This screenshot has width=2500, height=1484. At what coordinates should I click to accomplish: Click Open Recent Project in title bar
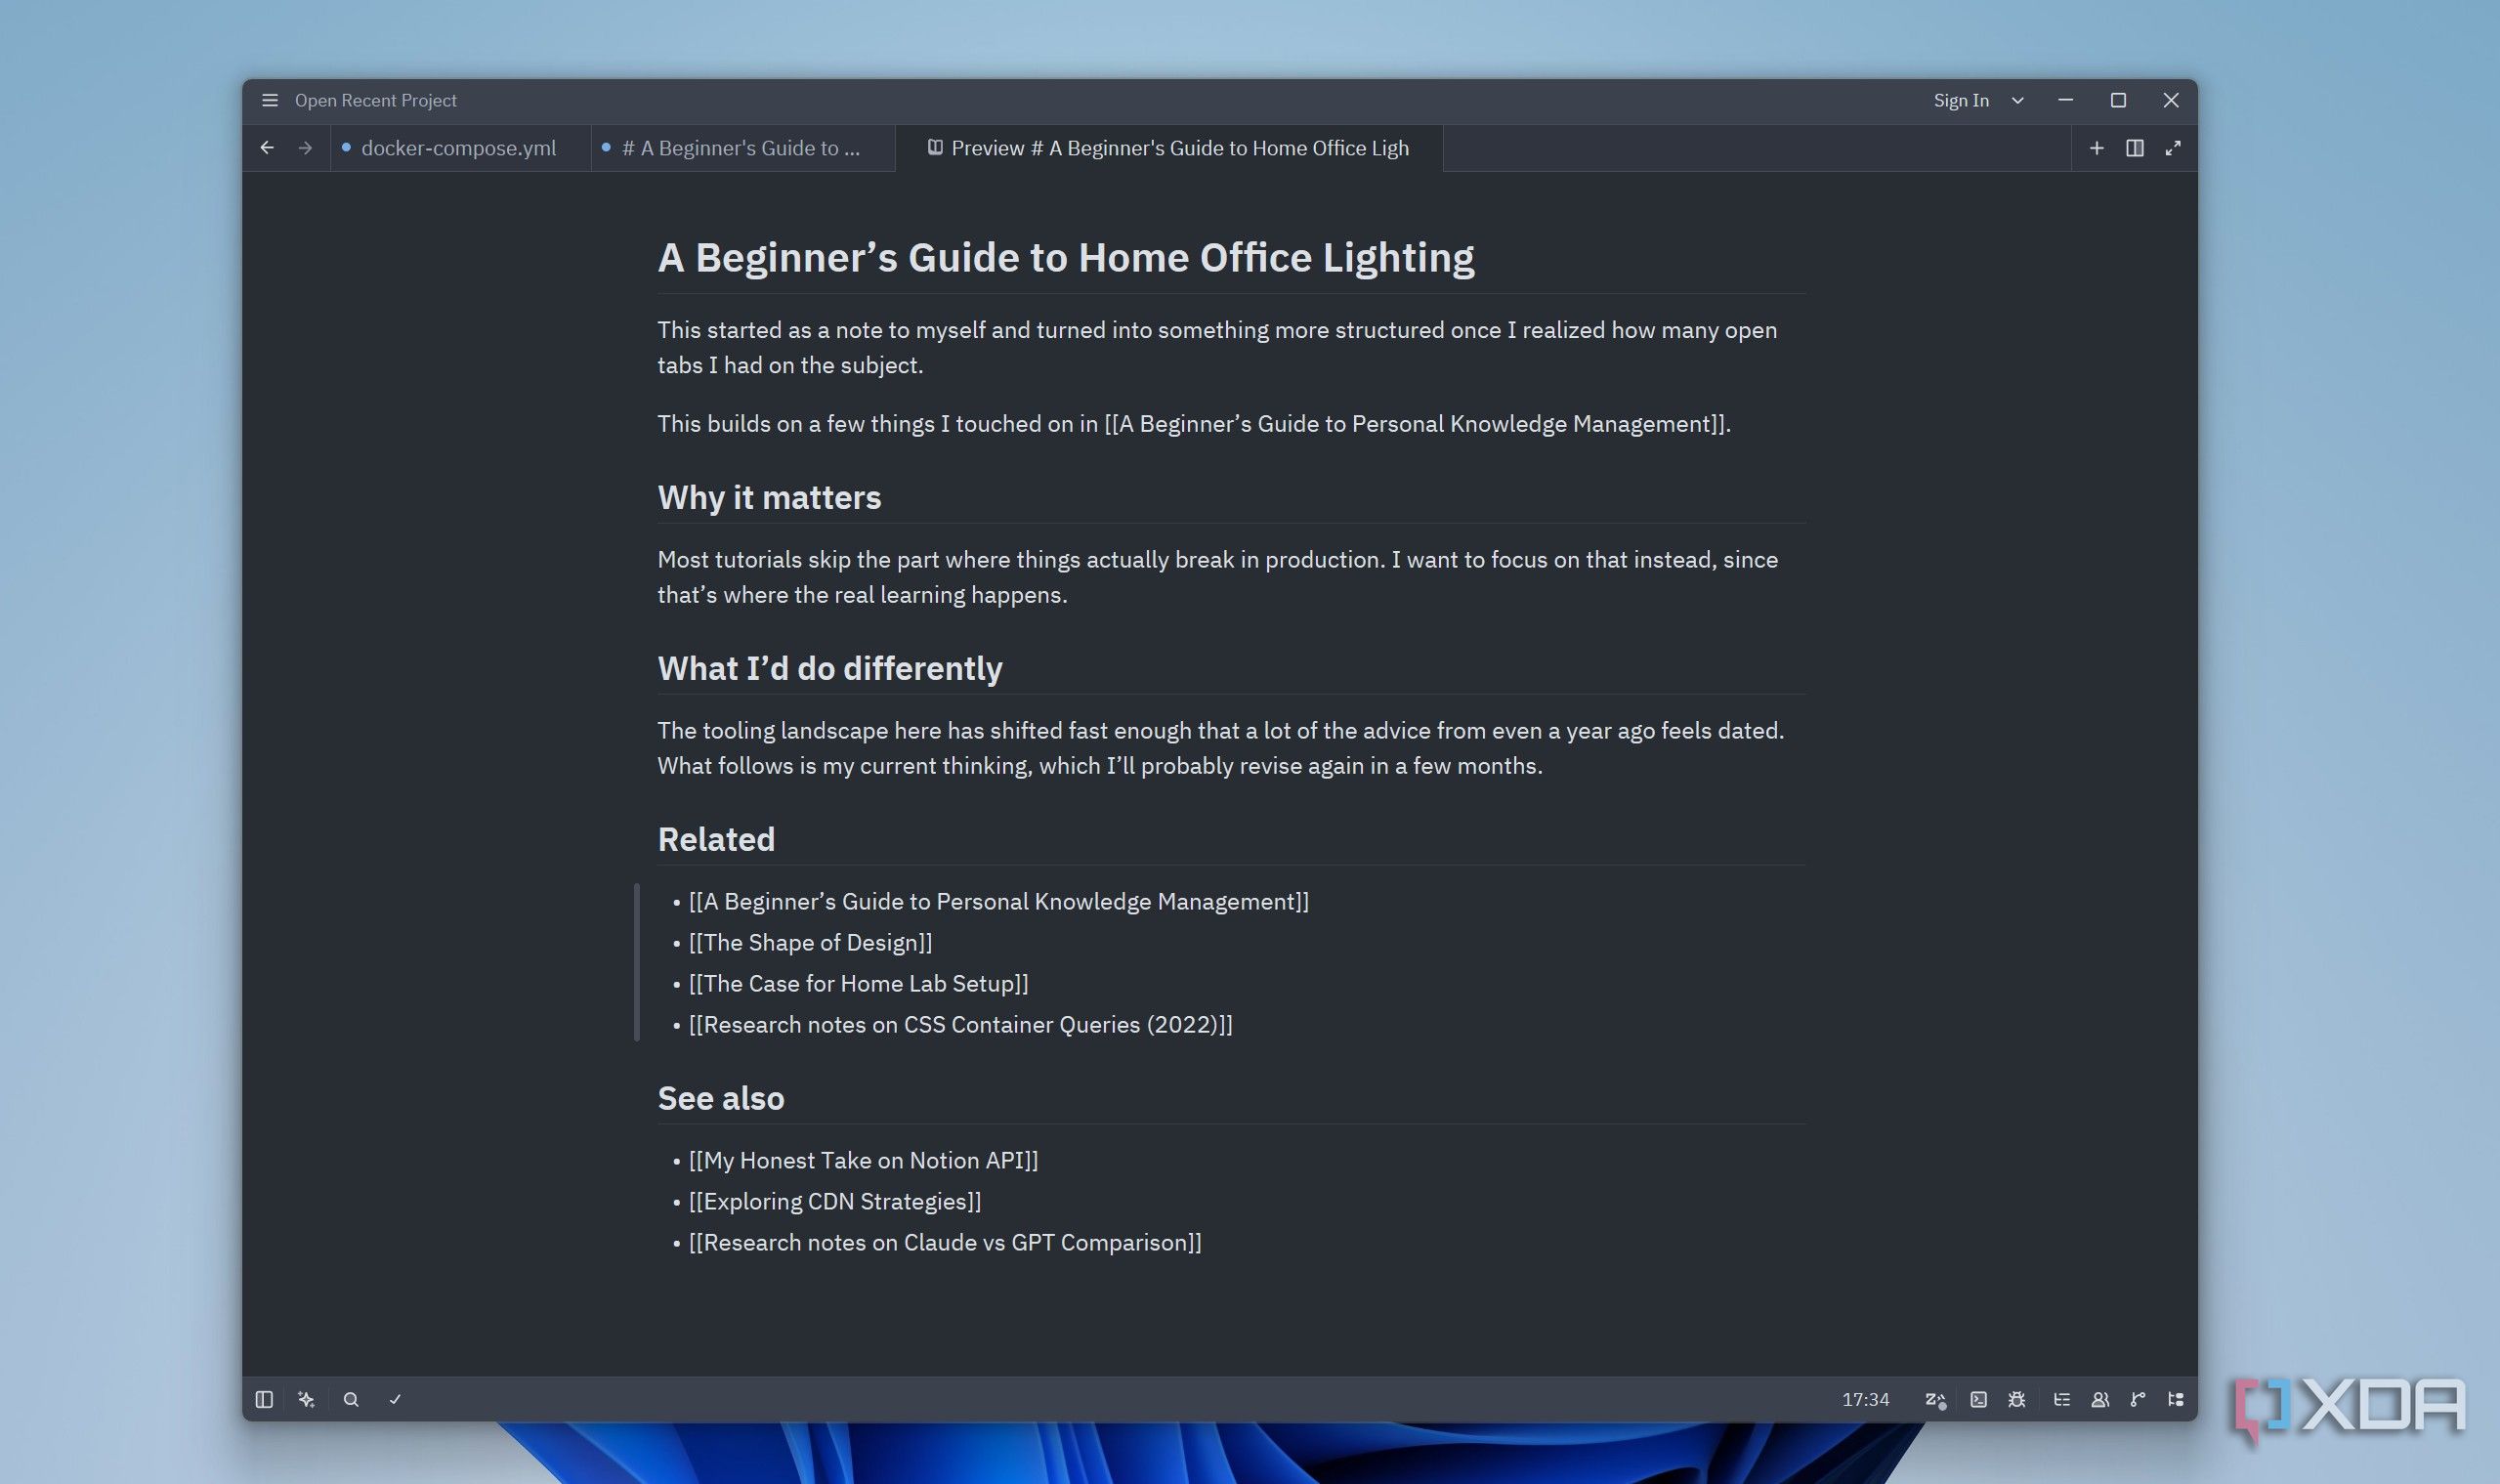[x=375, y=100]
